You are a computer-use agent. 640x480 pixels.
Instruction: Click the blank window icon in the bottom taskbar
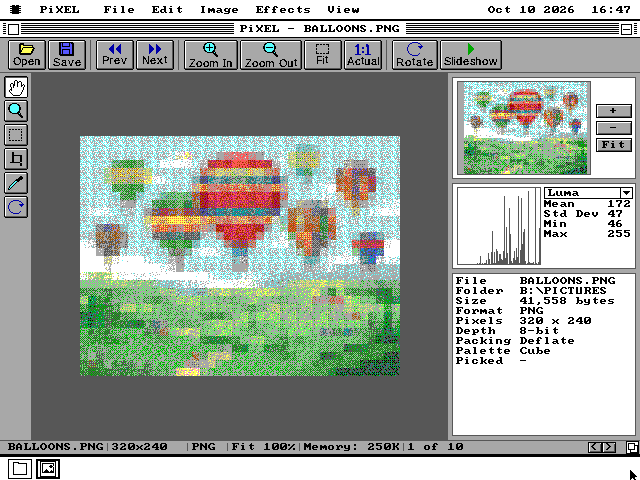[x=20, y=468]
